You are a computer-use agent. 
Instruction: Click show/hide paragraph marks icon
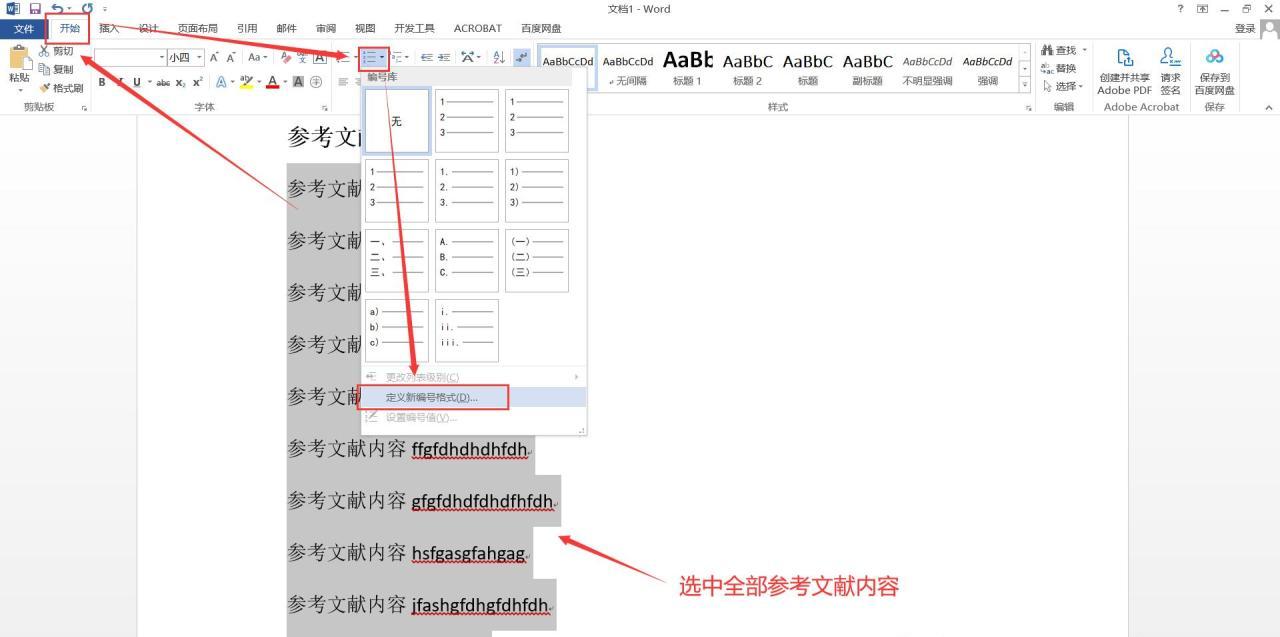[x=522, y=58]
